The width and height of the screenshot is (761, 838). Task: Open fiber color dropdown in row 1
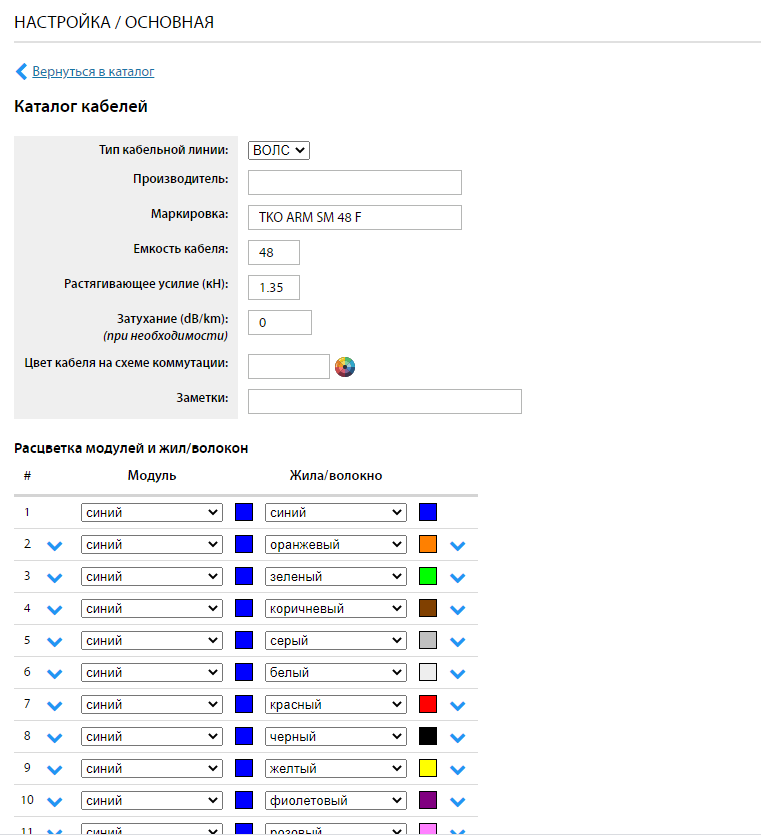click(x=336, y=513)
